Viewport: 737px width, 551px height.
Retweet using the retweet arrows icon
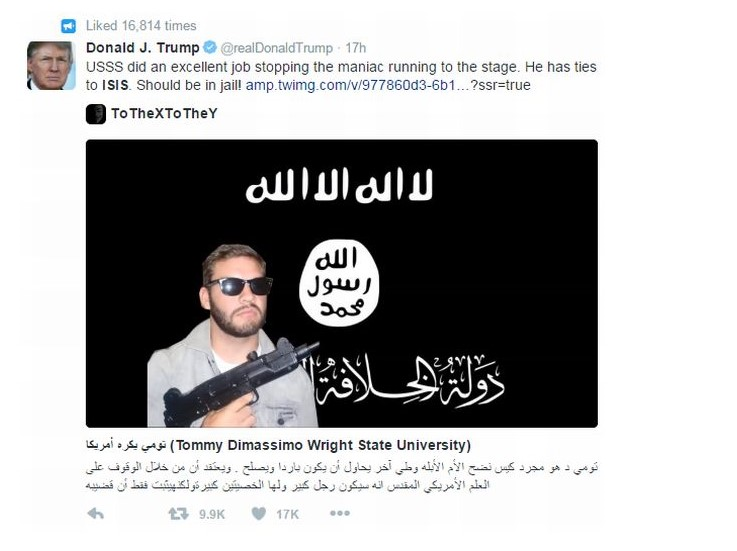179,513
